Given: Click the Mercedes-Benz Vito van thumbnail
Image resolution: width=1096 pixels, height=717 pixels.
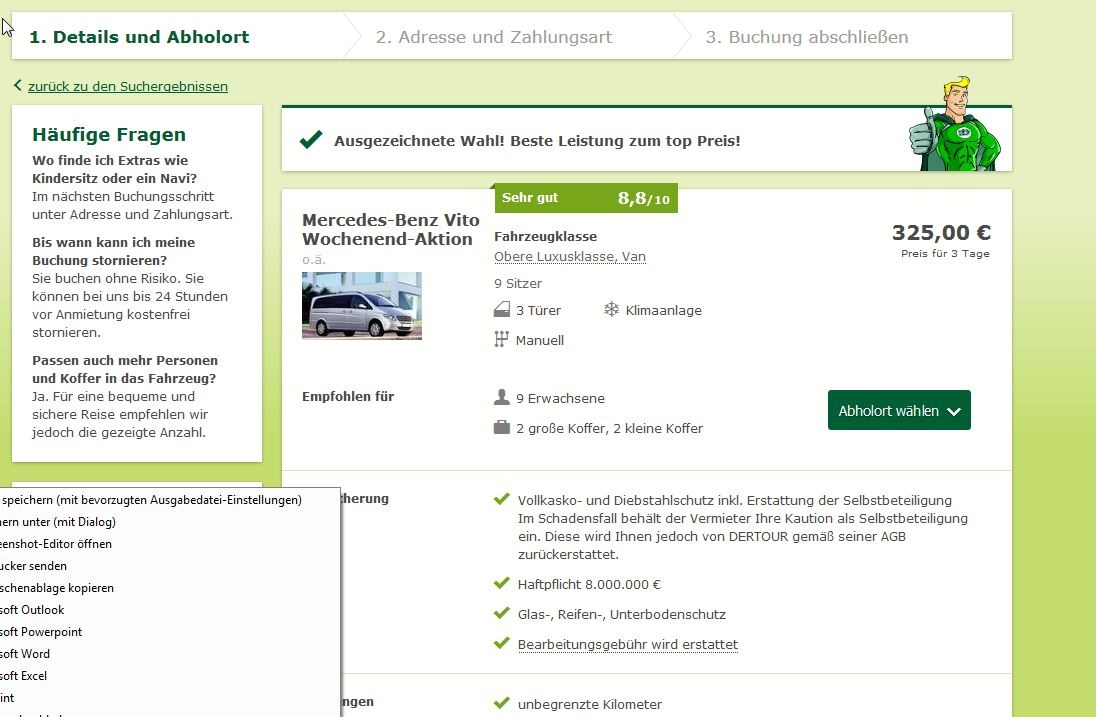Looking at the screenshot, I should coord(362,306).
